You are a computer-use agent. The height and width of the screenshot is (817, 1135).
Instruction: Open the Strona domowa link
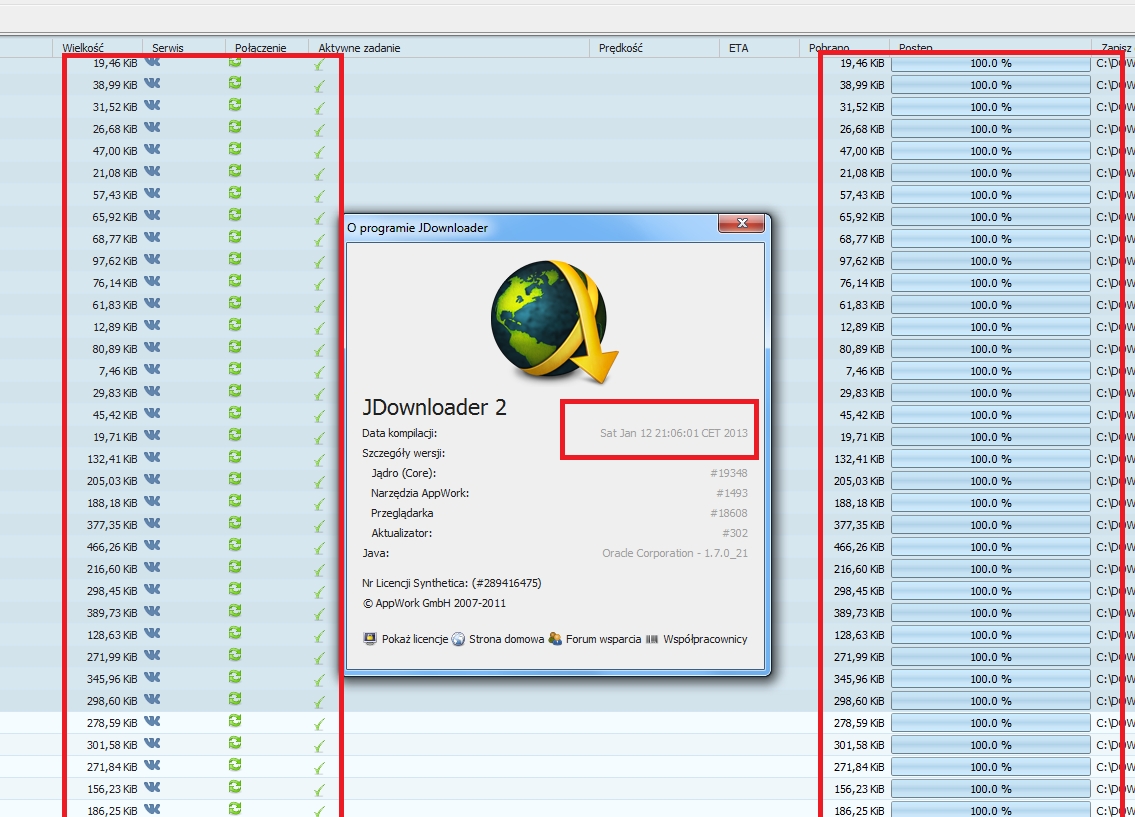(498, 639)
